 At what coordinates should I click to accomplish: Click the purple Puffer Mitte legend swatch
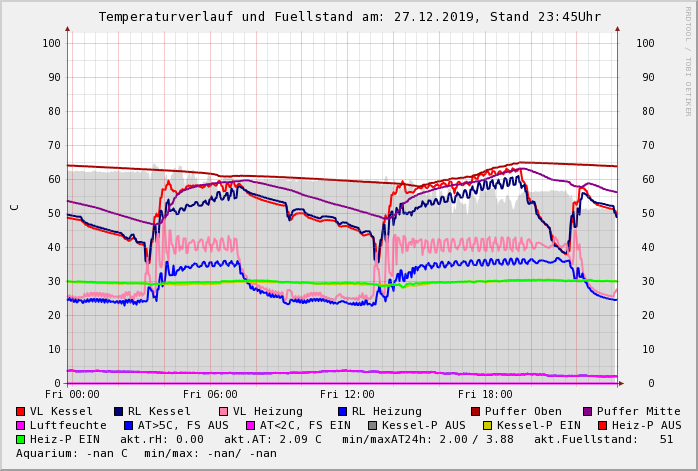tap(588, 411)
